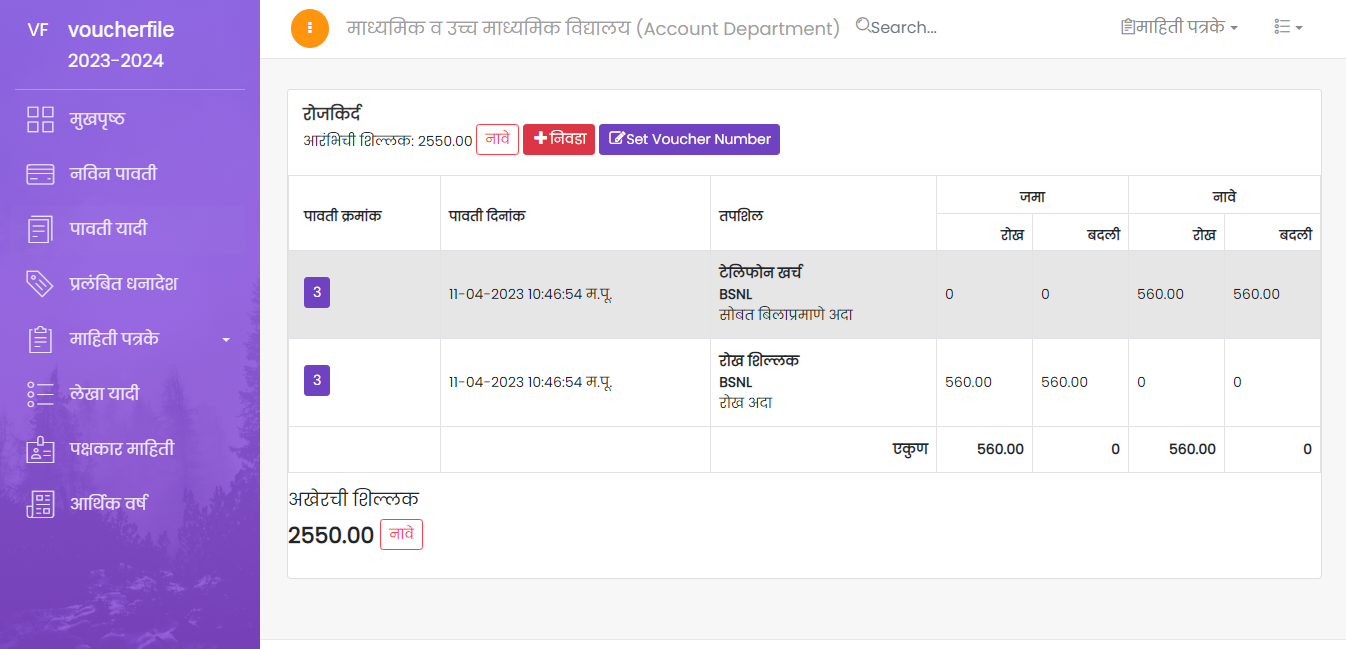The image size is (1346, 649).
Task: Click the प्रलंबित धनादेश tag icon
Action: point(40,284)
